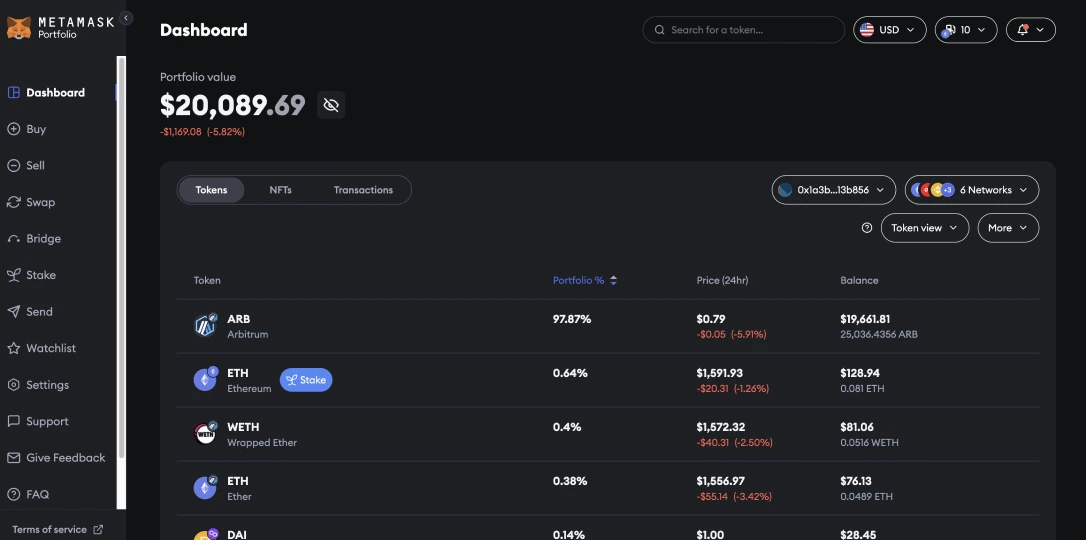Click the $1,556.97 Ether price
This screenshot has height=540, width=1086.
(x=721, y=481)
